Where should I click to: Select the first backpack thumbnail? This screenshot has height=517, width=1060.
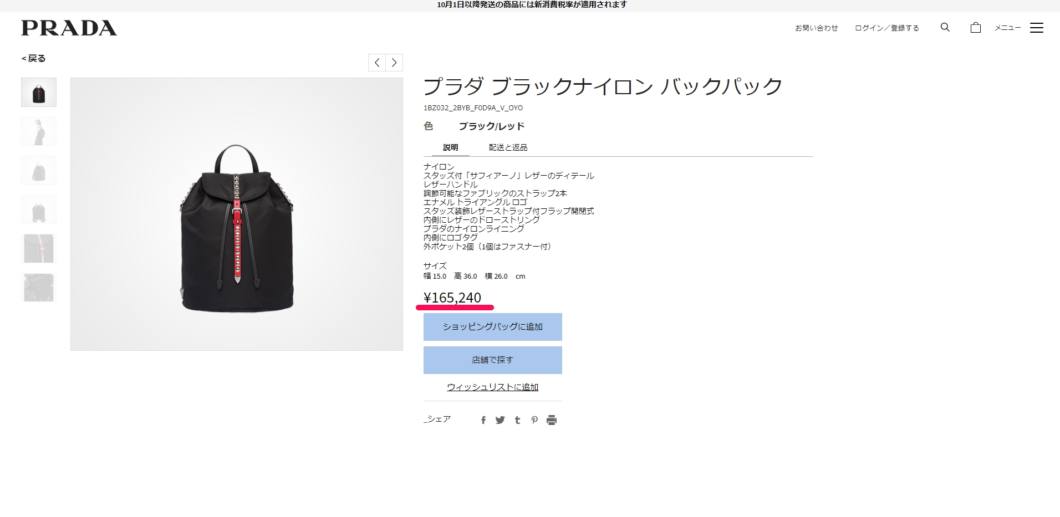[39, 92]
